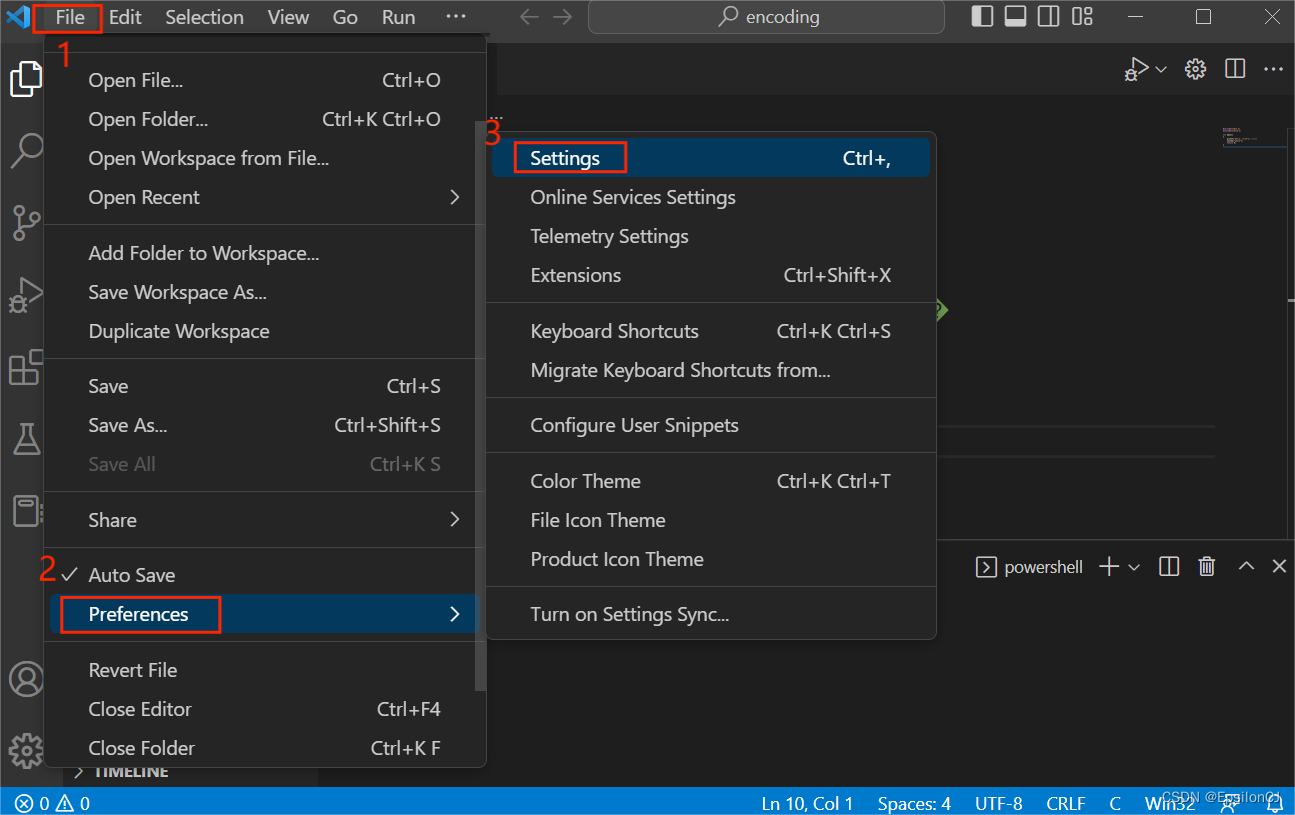Choose Open File... in File menu
The width and height of the screenshot is (1295, 815).
tap(263, 80)
